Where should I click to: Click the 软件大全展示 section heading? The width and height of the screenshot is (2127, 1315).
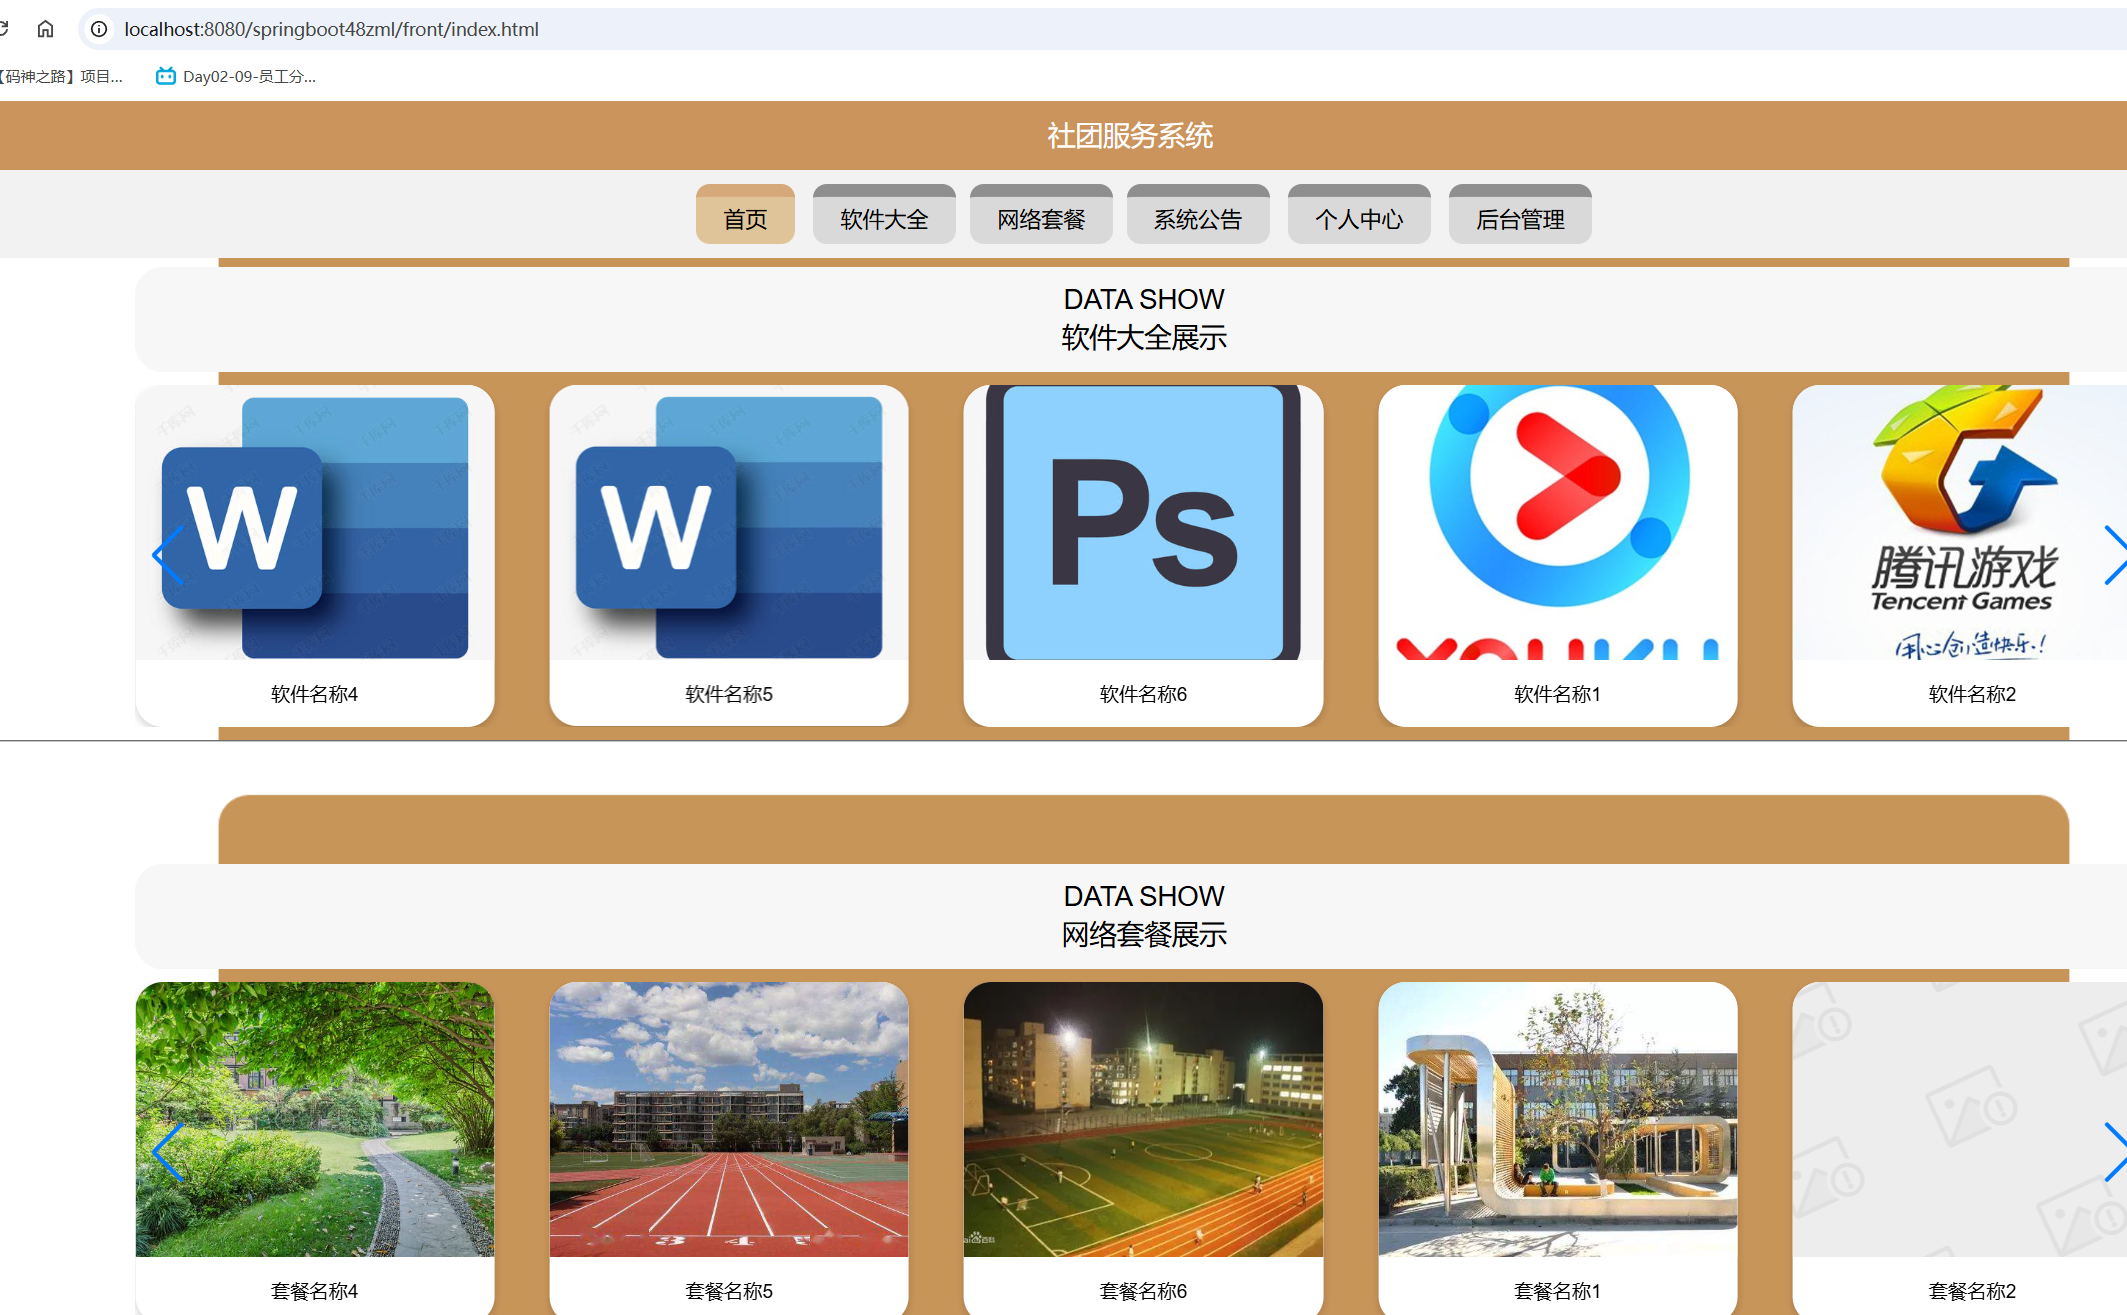coord(1144,338)
